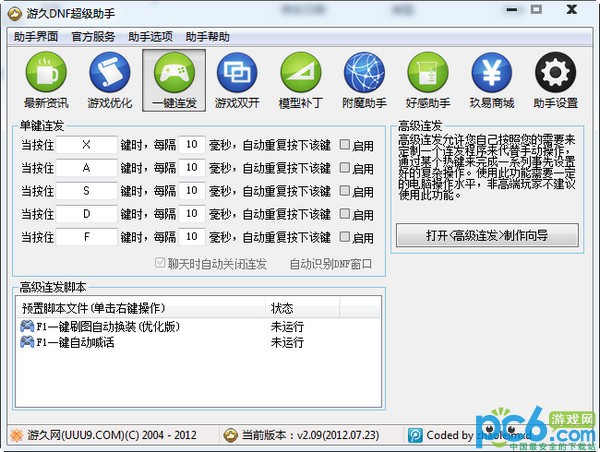Select script row F1一键自动喊话

198,342
